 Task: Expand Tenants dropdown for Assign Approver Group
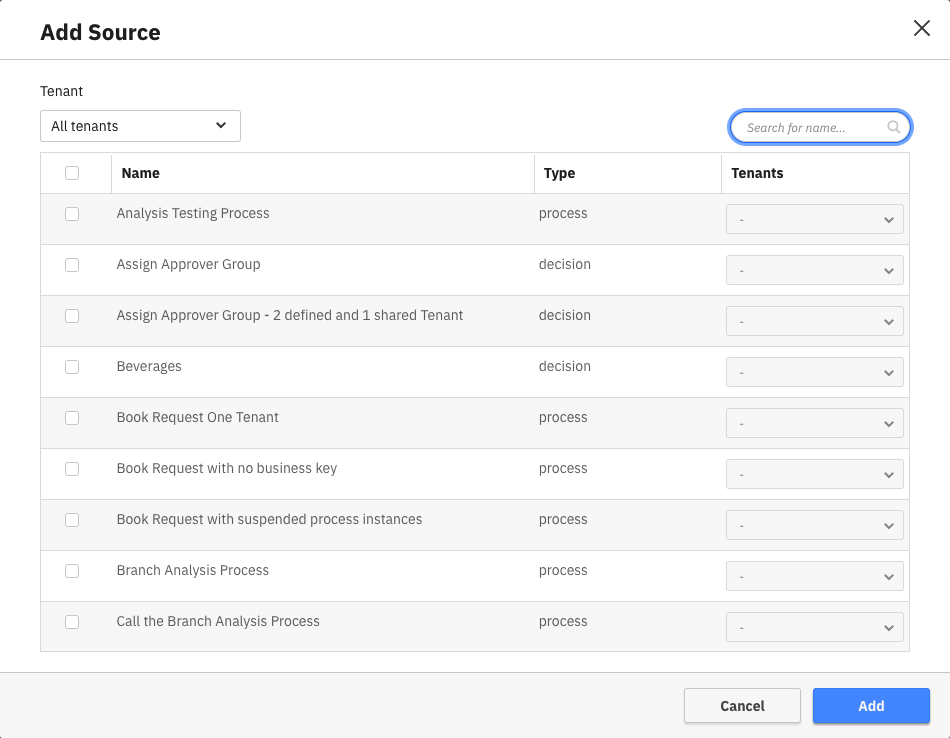814,270
